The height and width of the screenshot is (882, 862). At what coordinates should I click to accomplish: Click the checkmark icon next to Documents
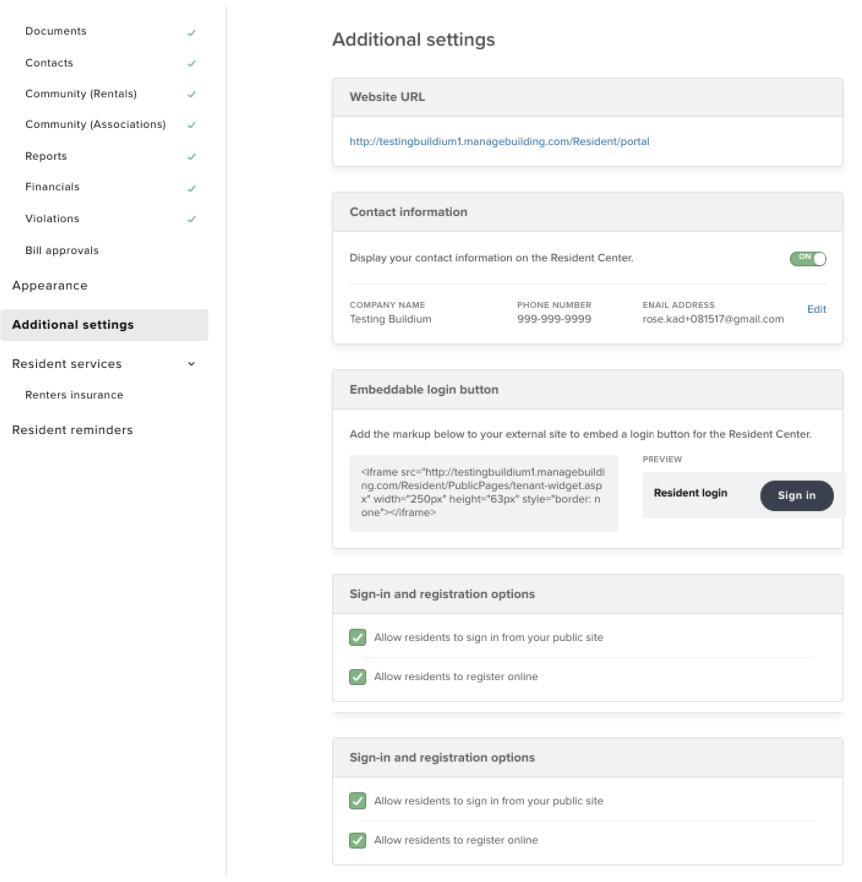click(x=191, y=33)
